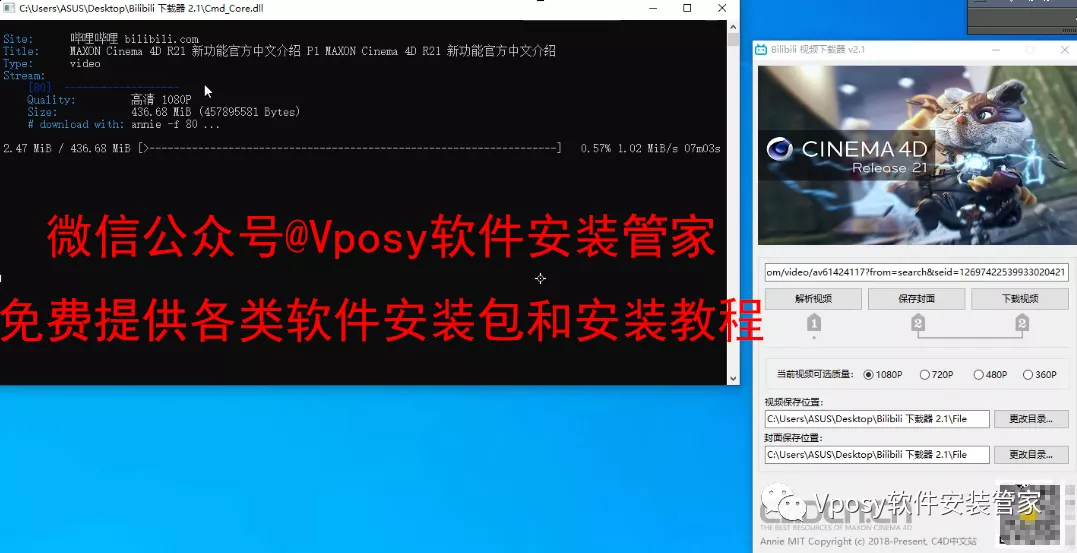
Task: Click the console text 'bilibili.com'
Action: pyautogui.click(x=161, y=39)
